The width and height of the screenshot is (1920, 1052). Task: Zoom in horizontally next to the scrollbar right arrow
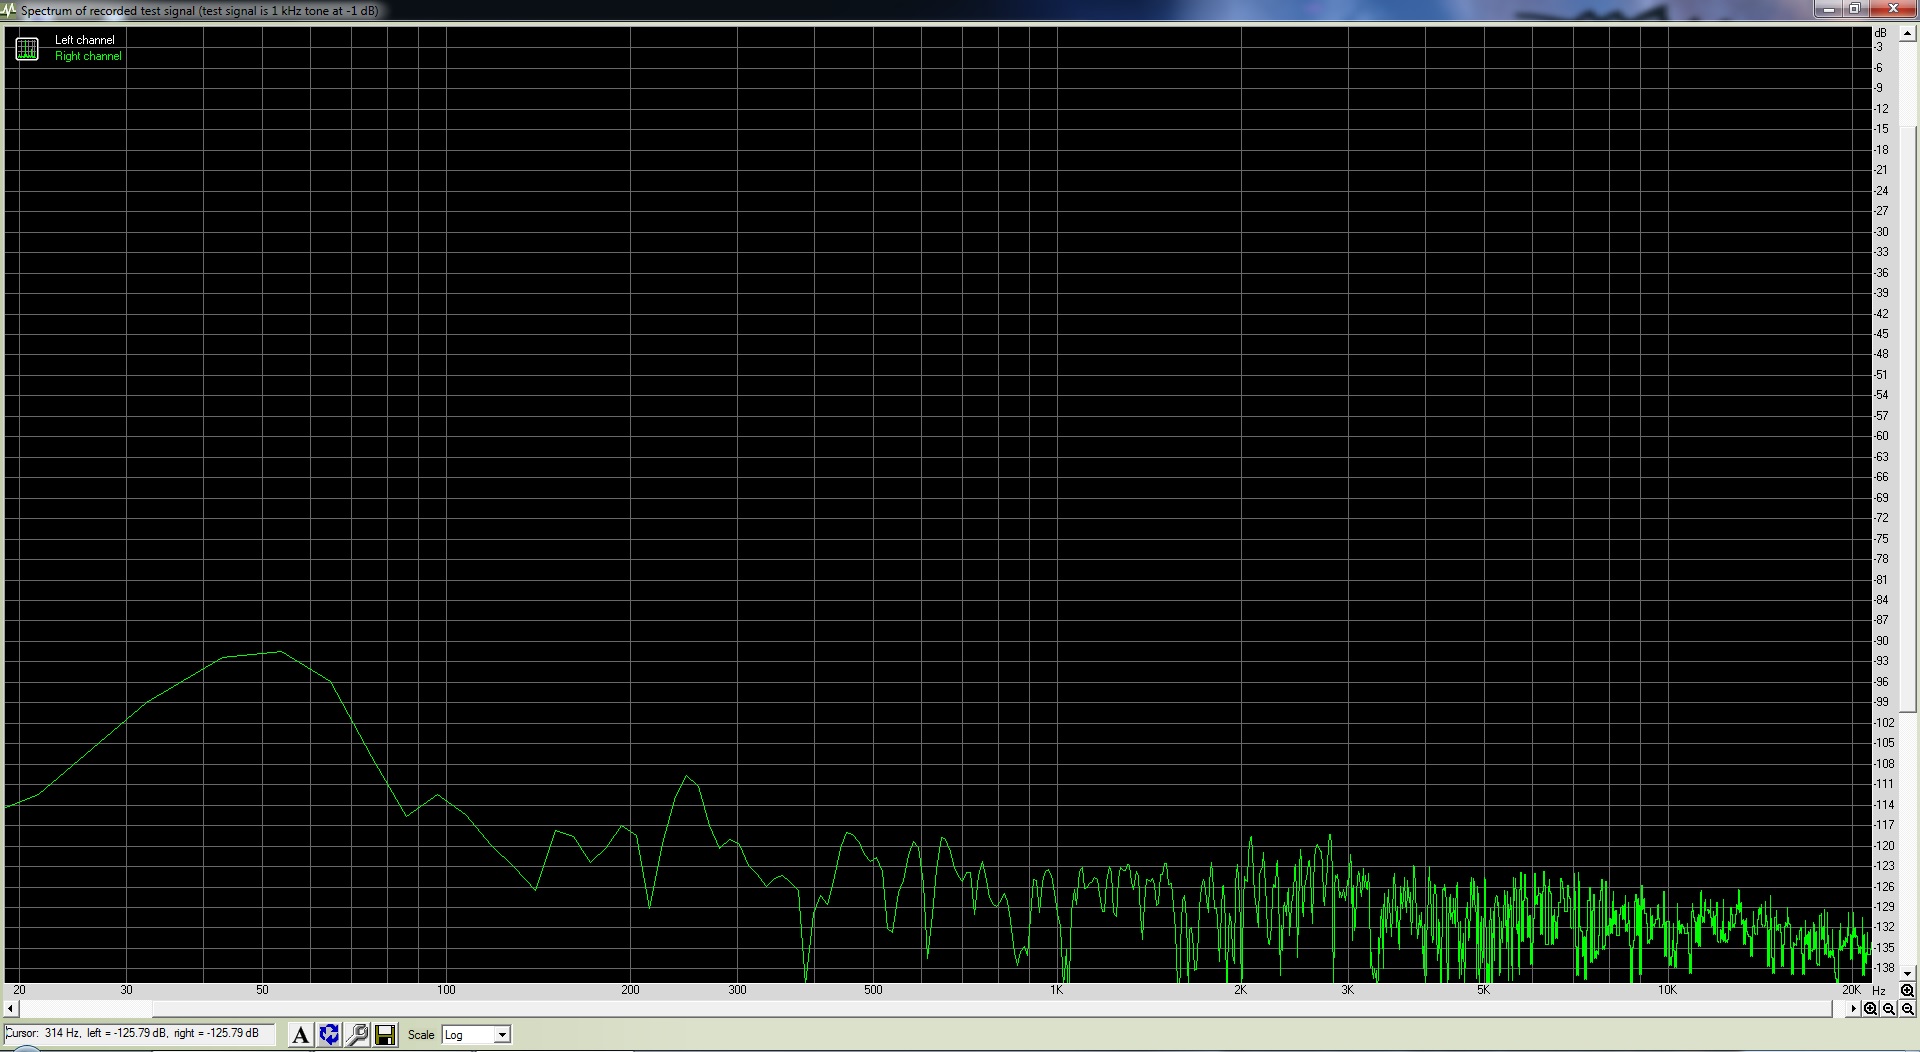tap(1870, 1008)
